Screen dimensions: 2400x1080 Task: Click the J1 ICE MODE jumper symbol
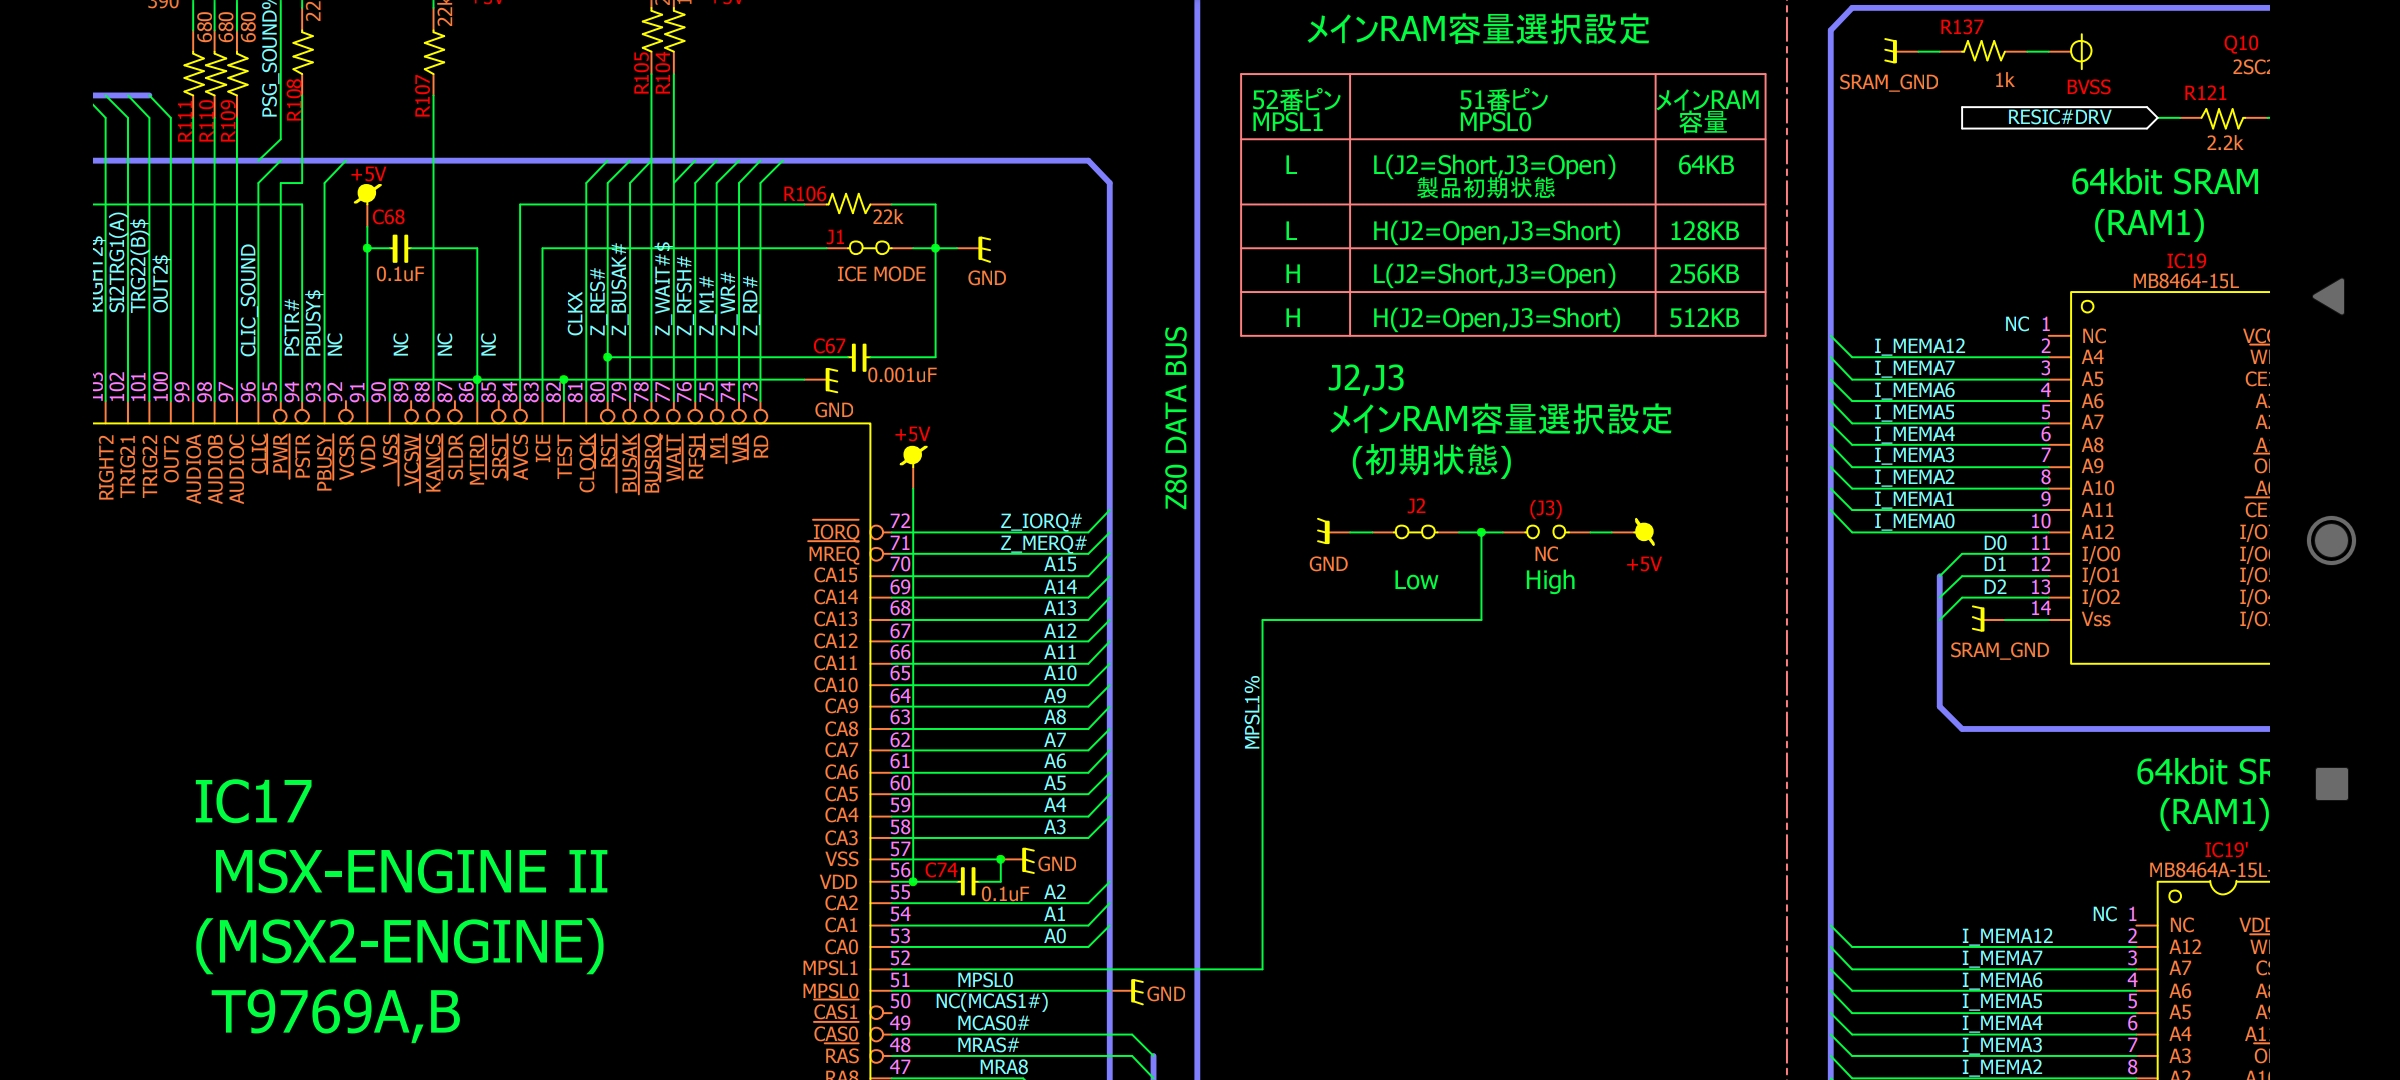[x=868, y=247]
